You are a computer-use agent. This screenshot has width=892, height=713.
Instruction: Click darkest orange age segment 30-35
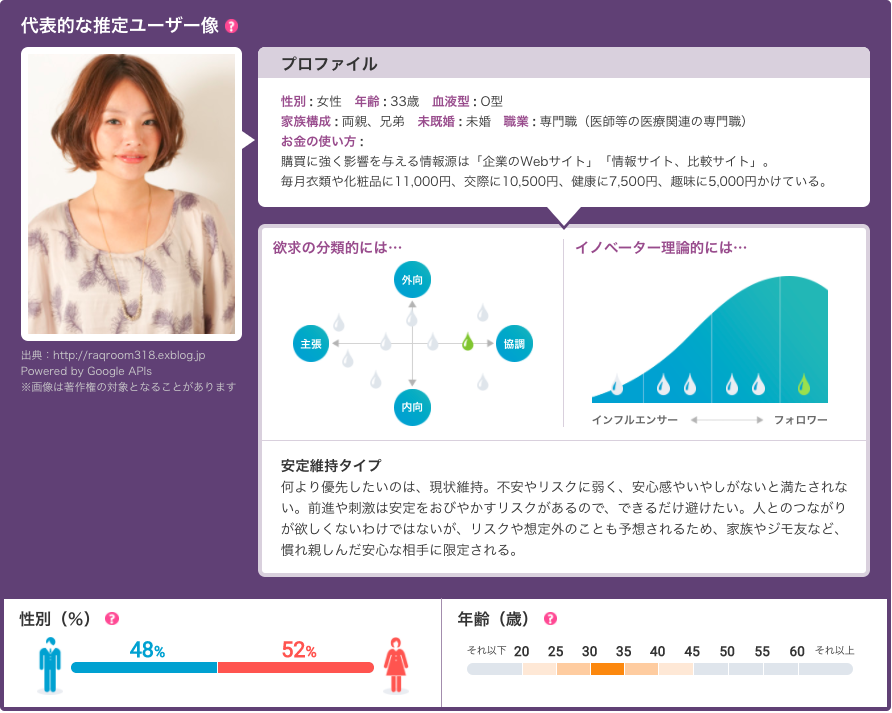coord(608,669)
